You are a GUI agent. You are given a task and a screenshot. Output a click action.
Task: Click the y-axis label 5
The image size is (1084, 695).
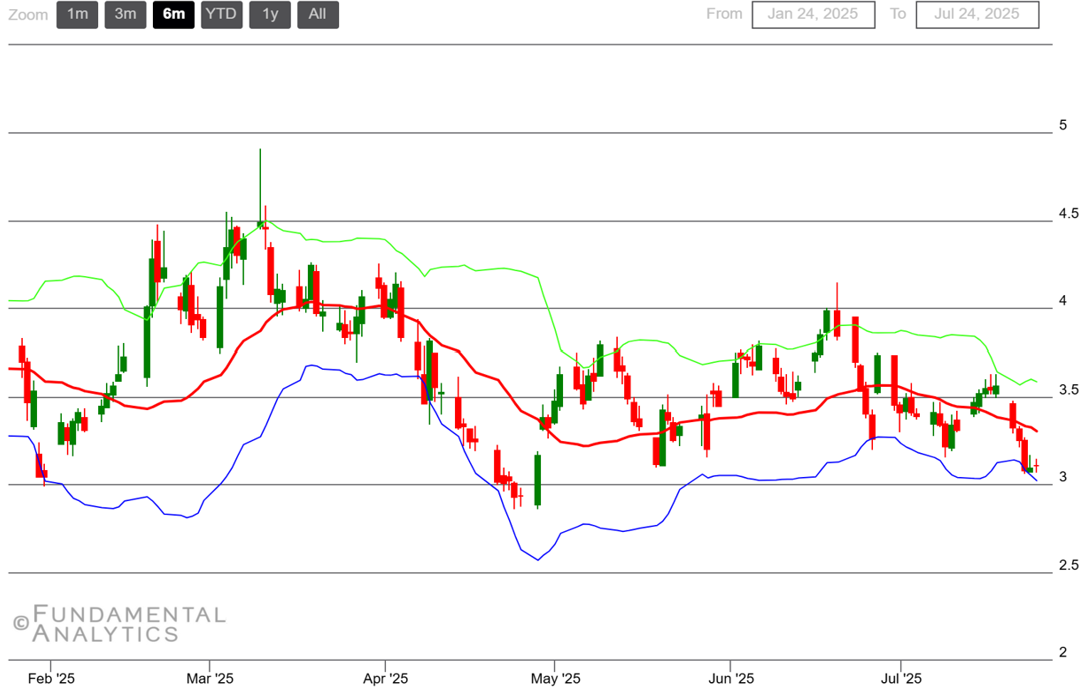pos(1061,125)
